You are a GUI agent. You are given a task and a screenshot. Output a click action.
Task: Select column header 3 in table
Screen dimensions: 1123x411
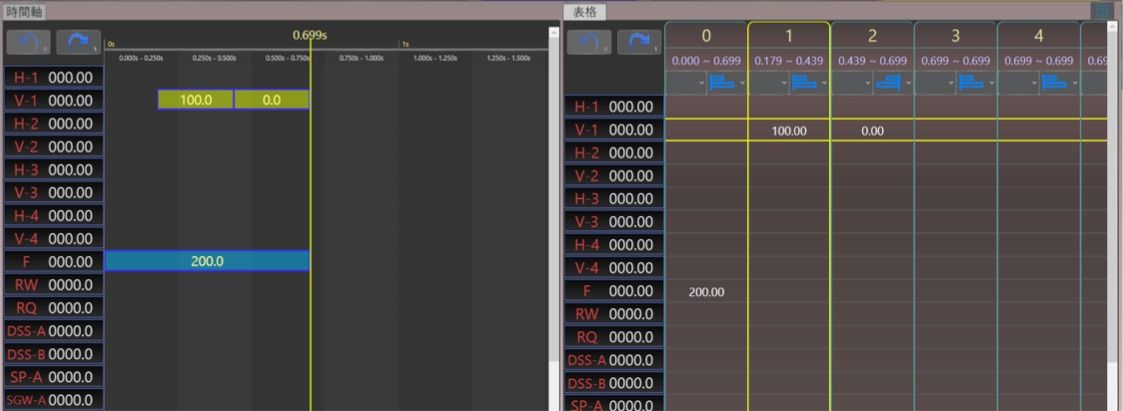(955, 37)
